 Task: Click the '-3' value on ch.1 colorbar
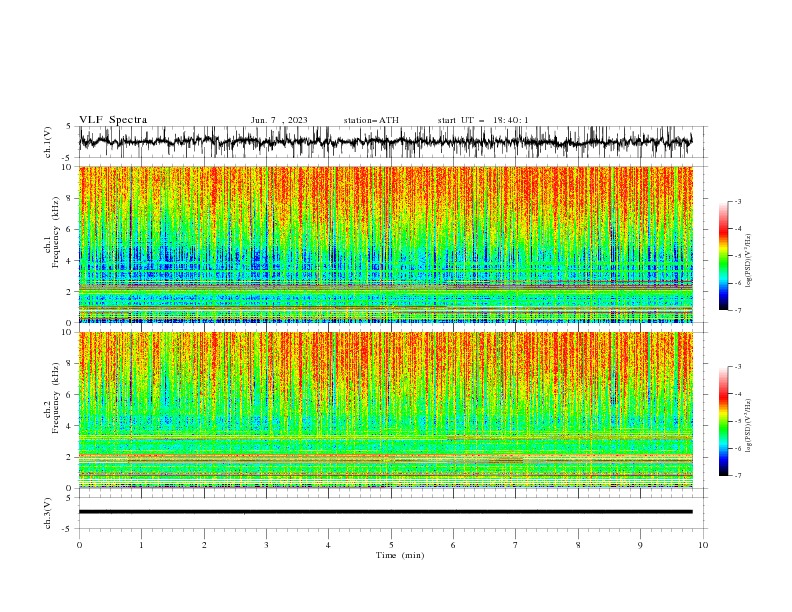737,201
